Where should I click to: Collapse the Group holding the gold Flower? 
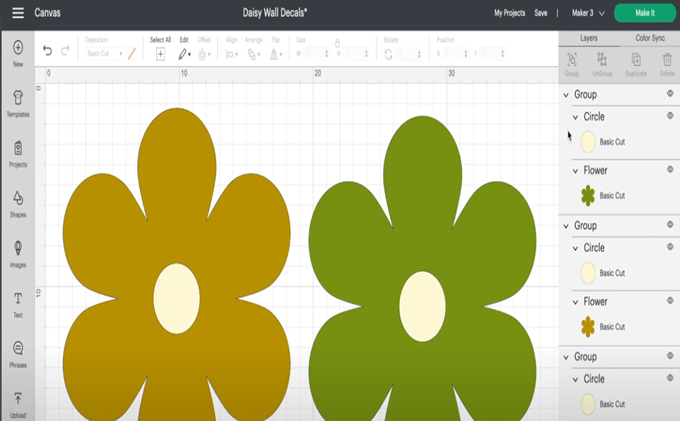click(566, 226)
